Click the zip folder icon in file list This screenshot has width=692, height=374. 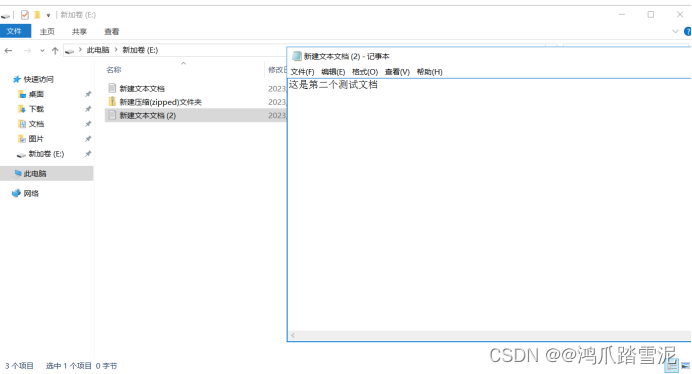(112, 102)
